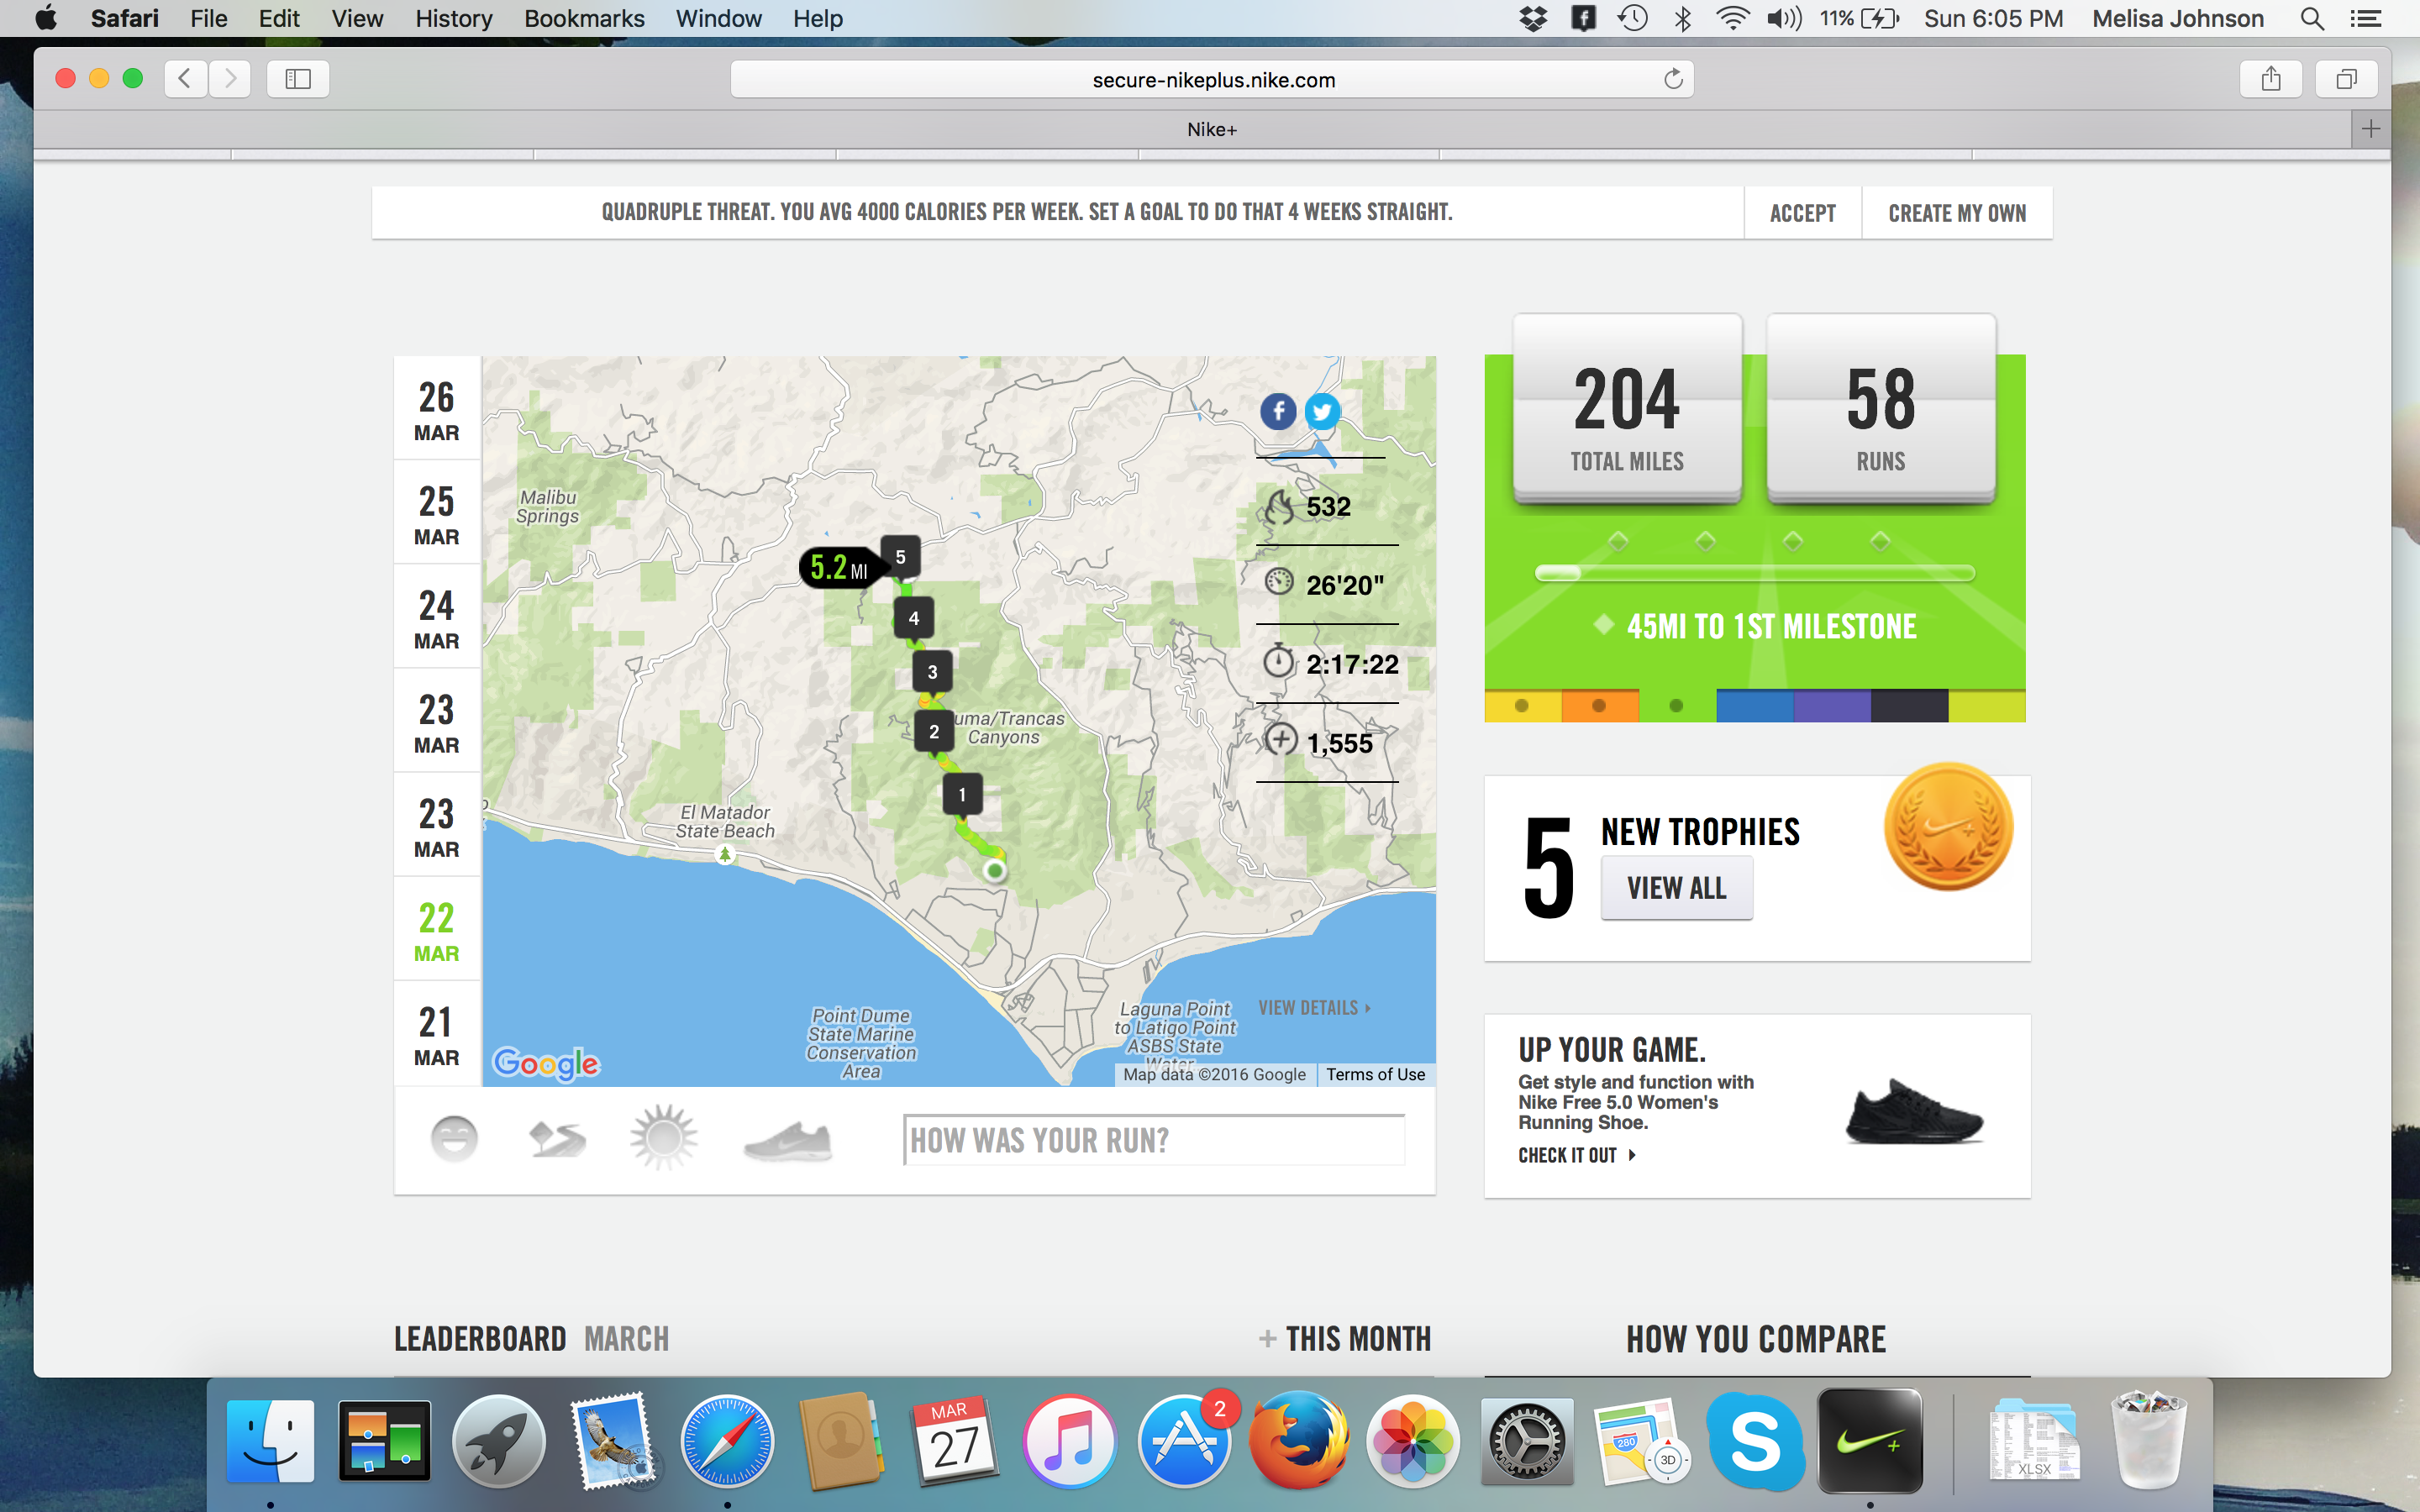Image resolution: width=2420 pixels, height=1512 pixels.
Task: Share the run on Facebook
Action: click(1278, 411)
